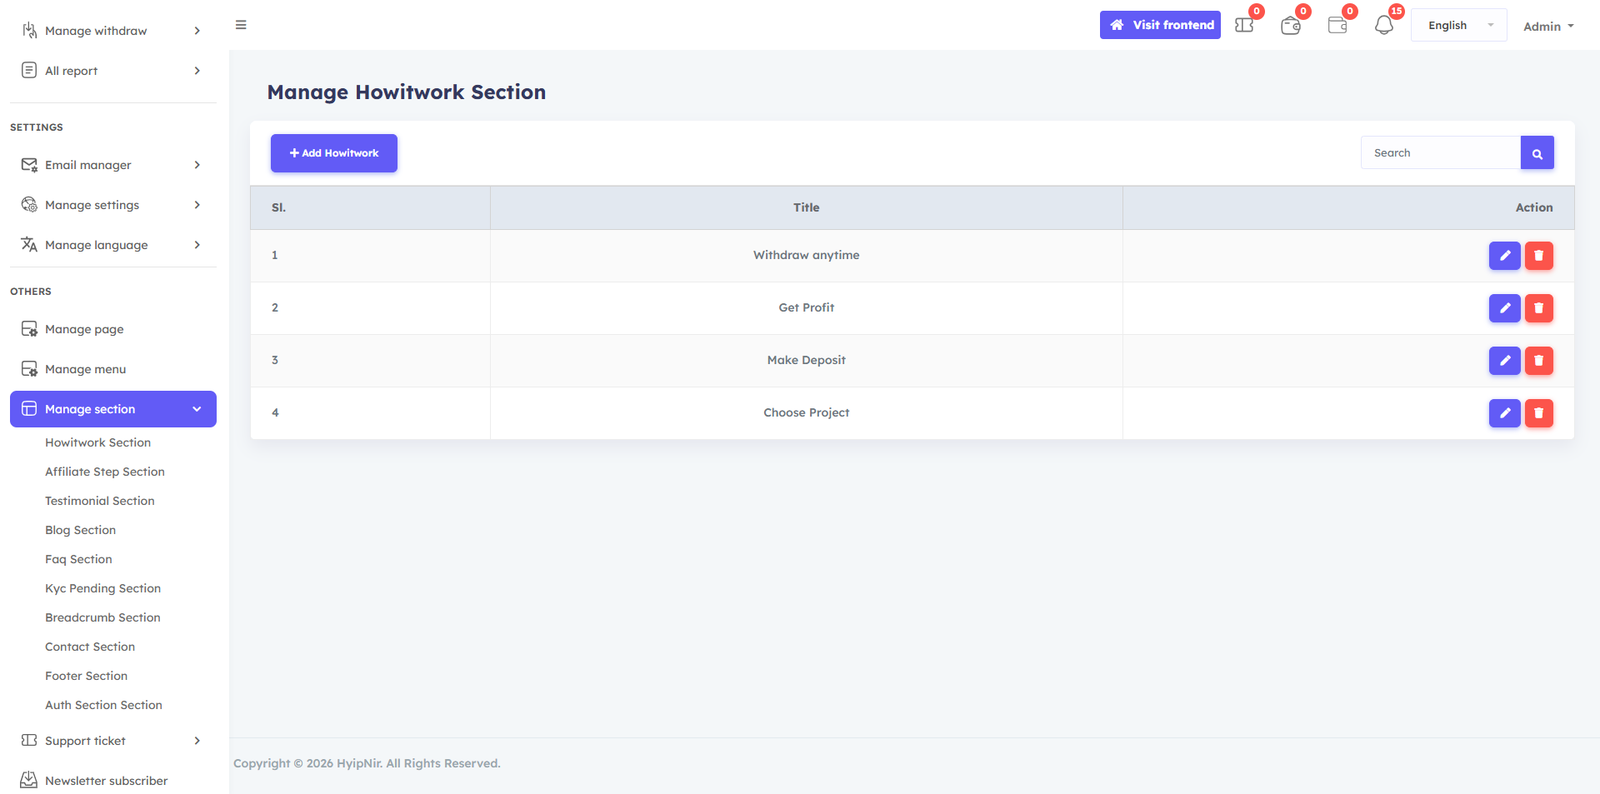Open the English language dropdown
The image size is (1600, 794).
(x=1458, y=26)
